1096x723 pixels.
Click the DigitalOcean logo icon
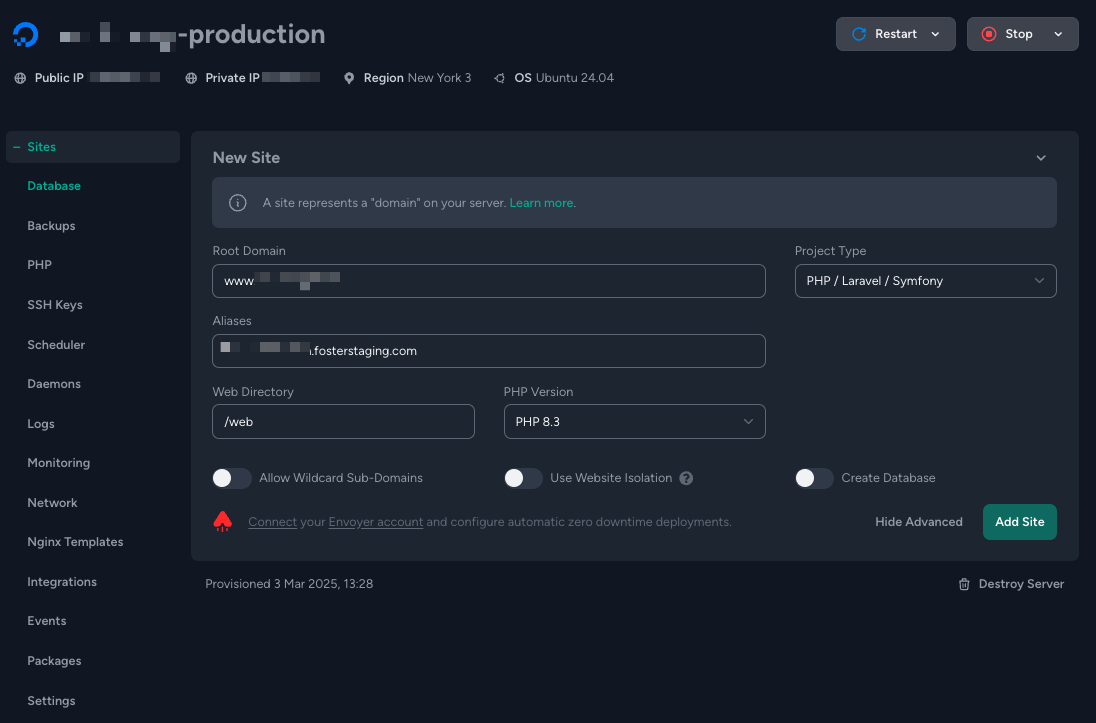[25, 34]
